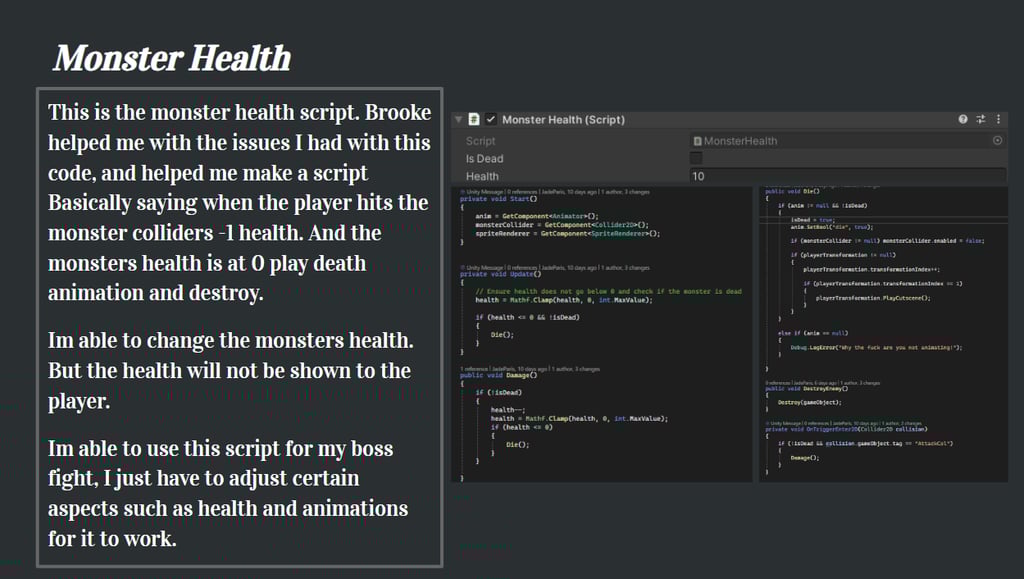This screenshot has height=579, width=1024.
Task: Open the three-dot component context menu
Action: pyautogui.click(x=999, y=119)
